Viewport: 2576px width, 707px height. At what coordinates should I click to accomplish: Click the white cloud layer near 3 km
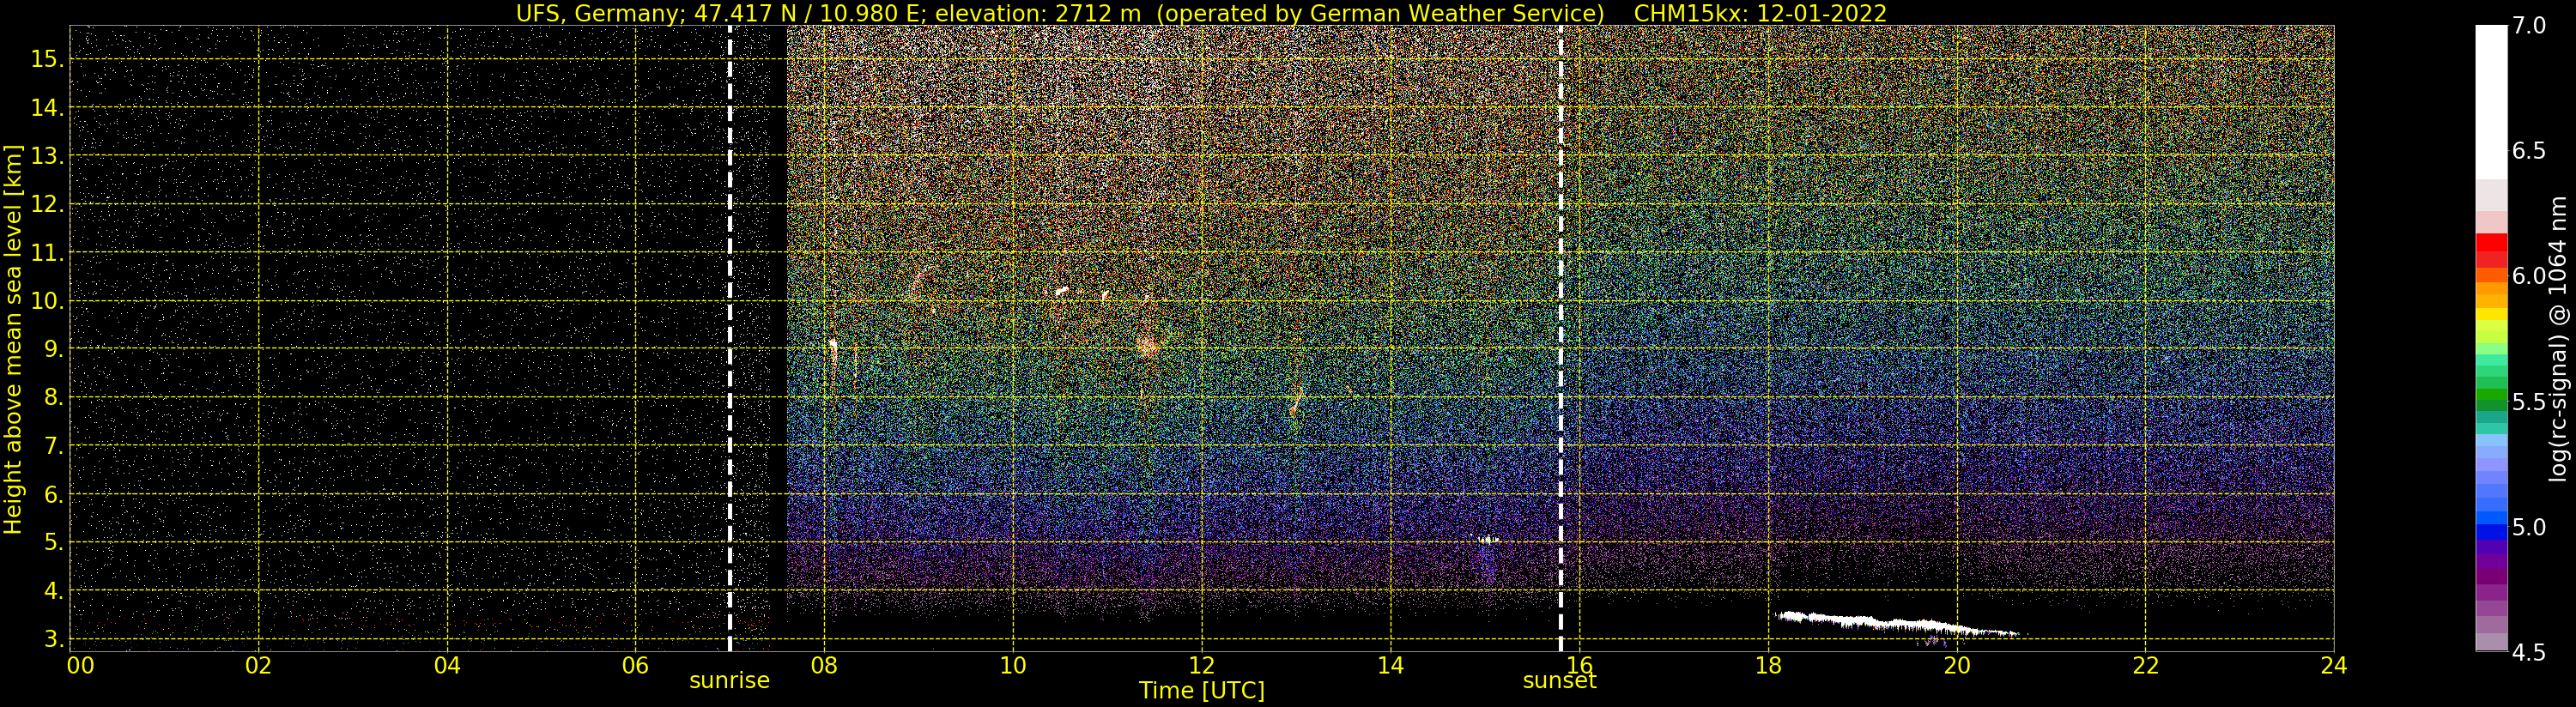1896,624
